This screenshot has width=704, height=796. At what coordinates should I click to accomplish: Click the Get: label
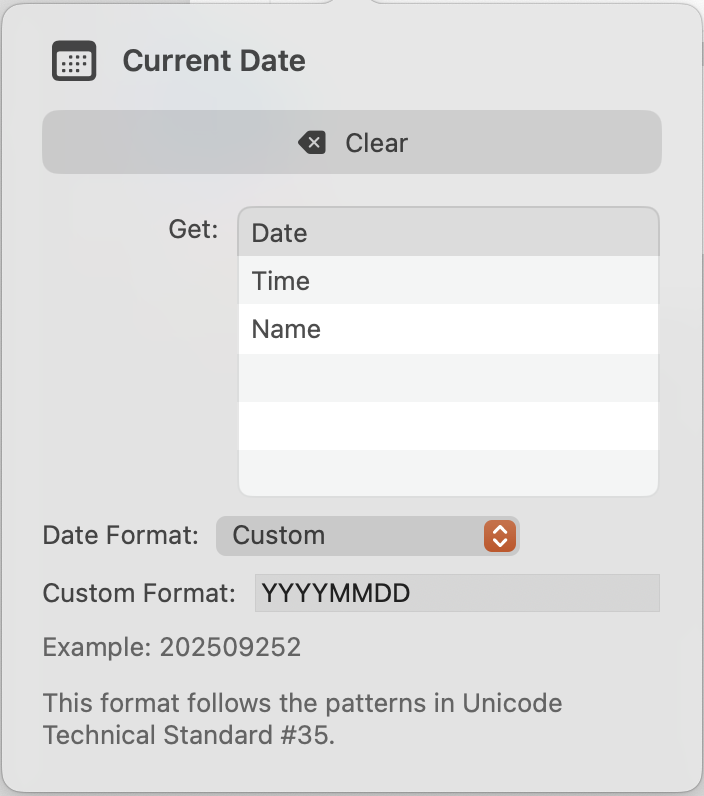tap(193, 230)
